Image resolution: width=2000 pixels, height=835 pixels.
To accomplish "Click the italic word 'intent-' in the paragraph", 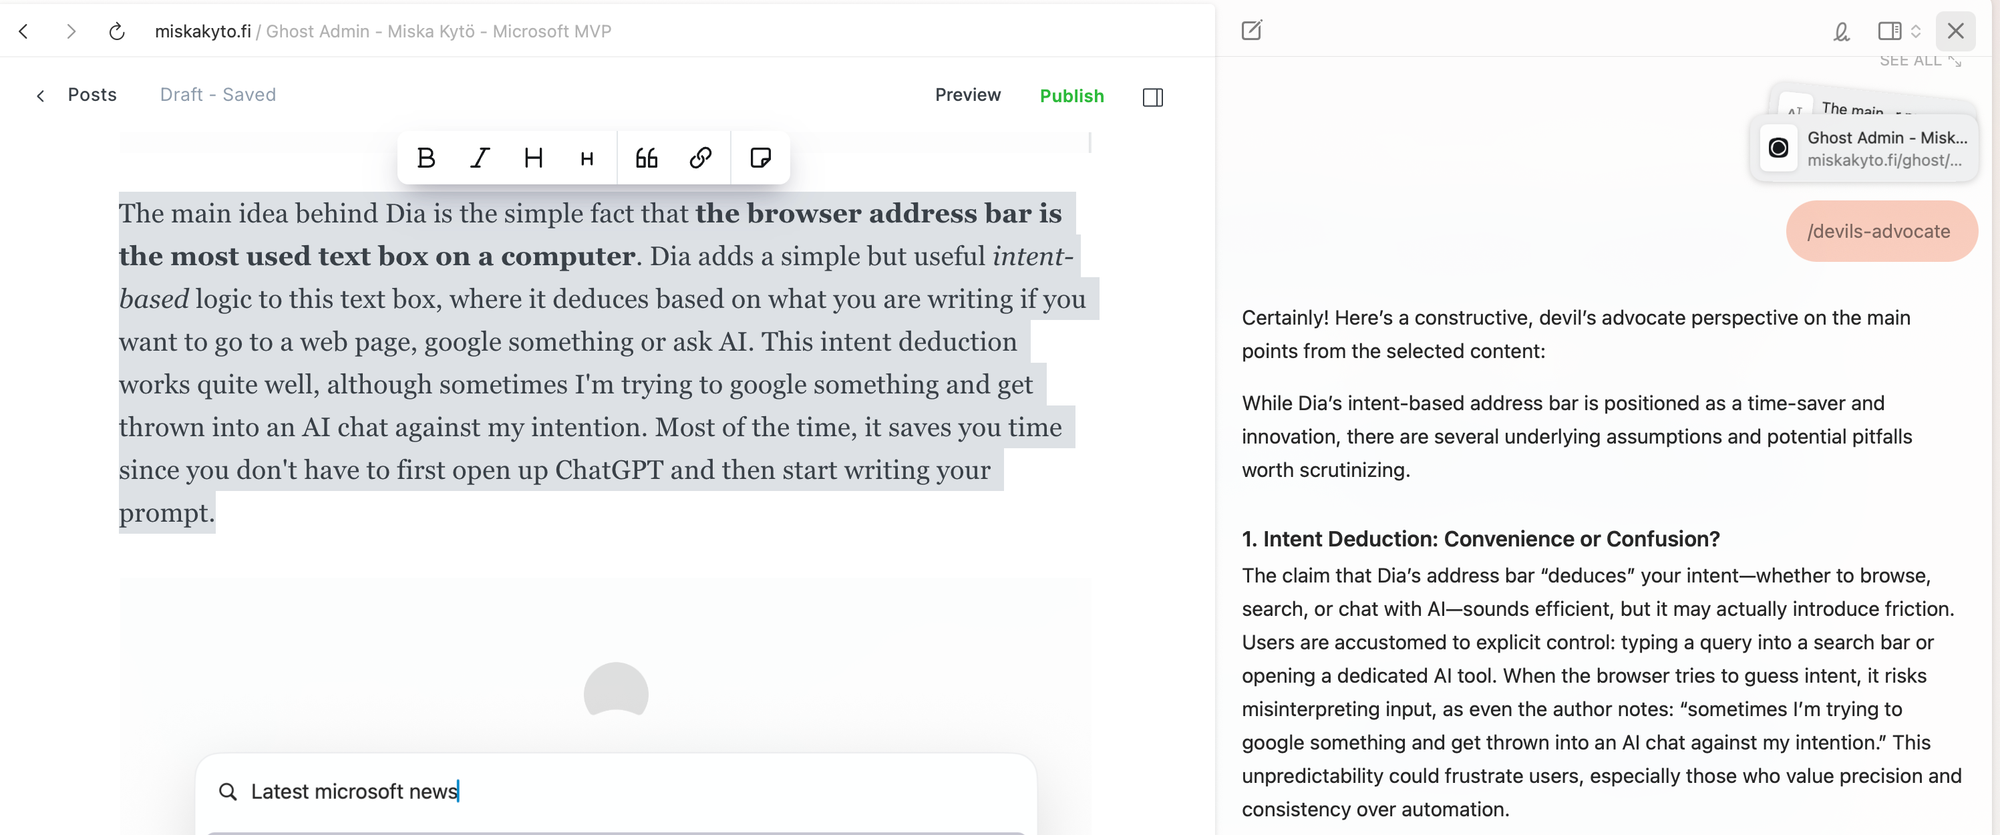I will tap(1032, 256).
